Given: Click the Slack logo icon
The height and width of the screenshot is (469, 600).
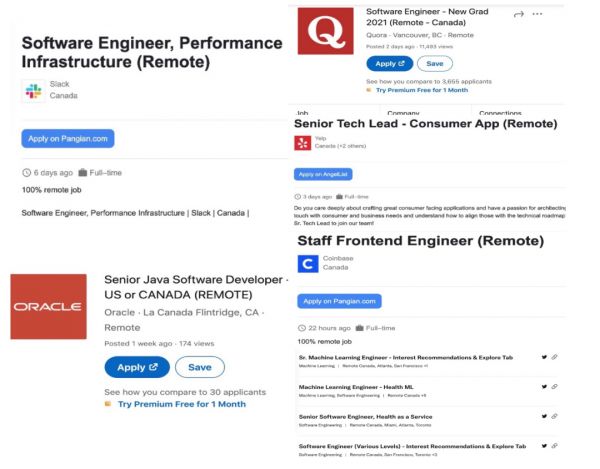Looking at the screenshot, I should [x=32, y=91].
